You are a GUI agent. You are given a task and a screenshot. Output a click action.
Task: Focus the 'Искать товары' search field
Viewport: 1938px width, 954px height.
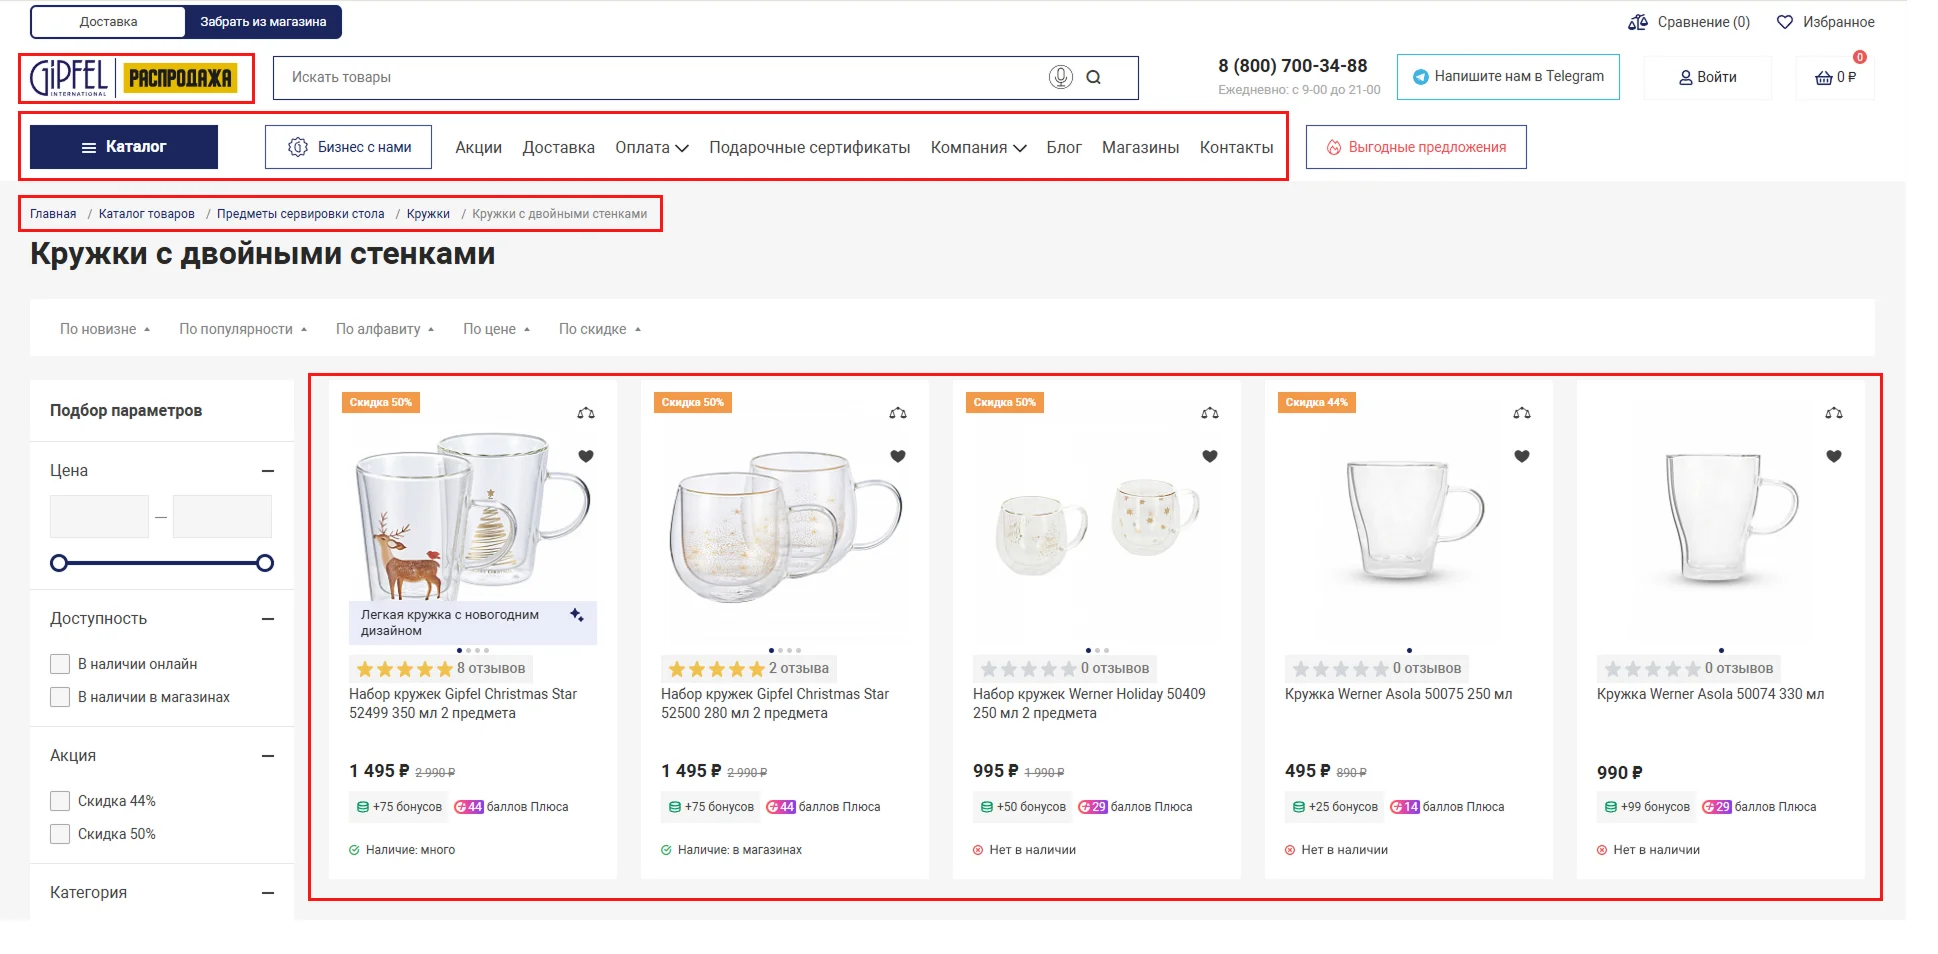(x=660, y=77)
